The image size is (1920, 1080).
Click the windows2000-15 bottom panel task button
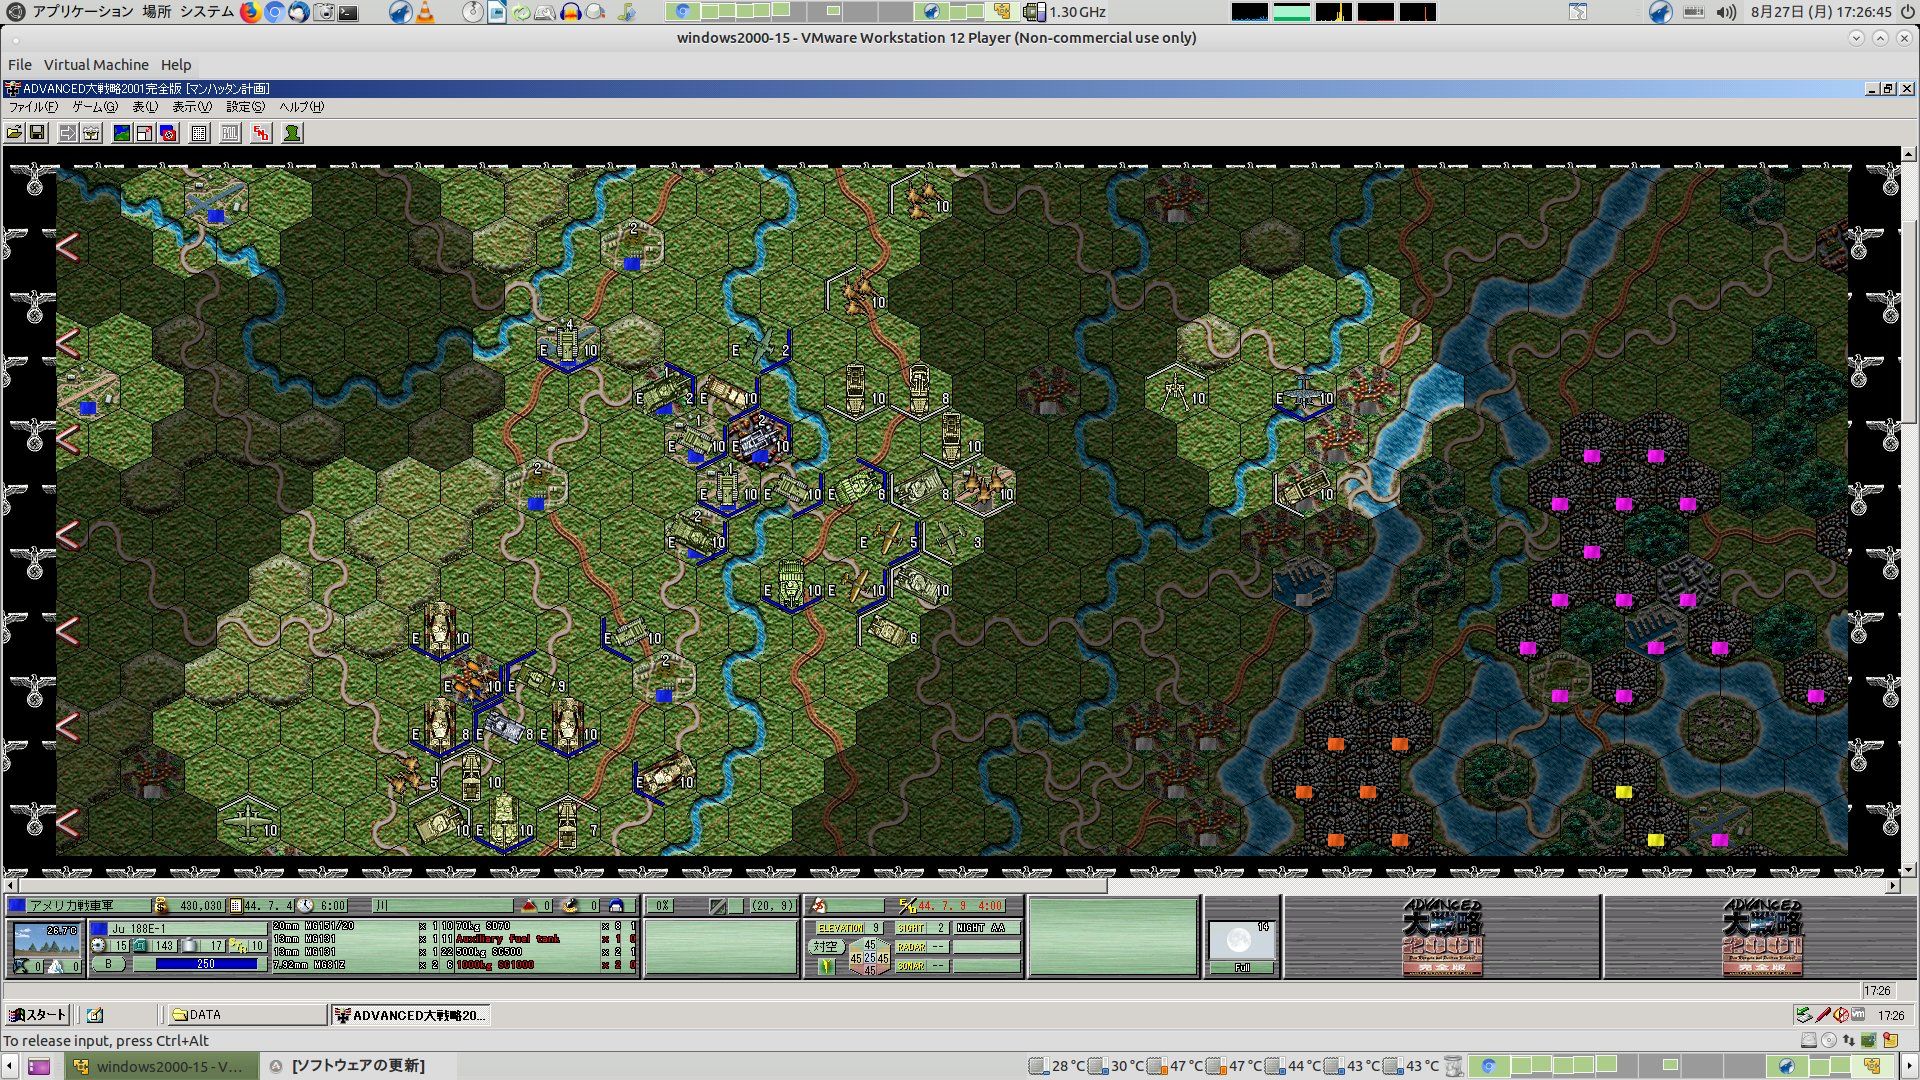point(163,1066)
